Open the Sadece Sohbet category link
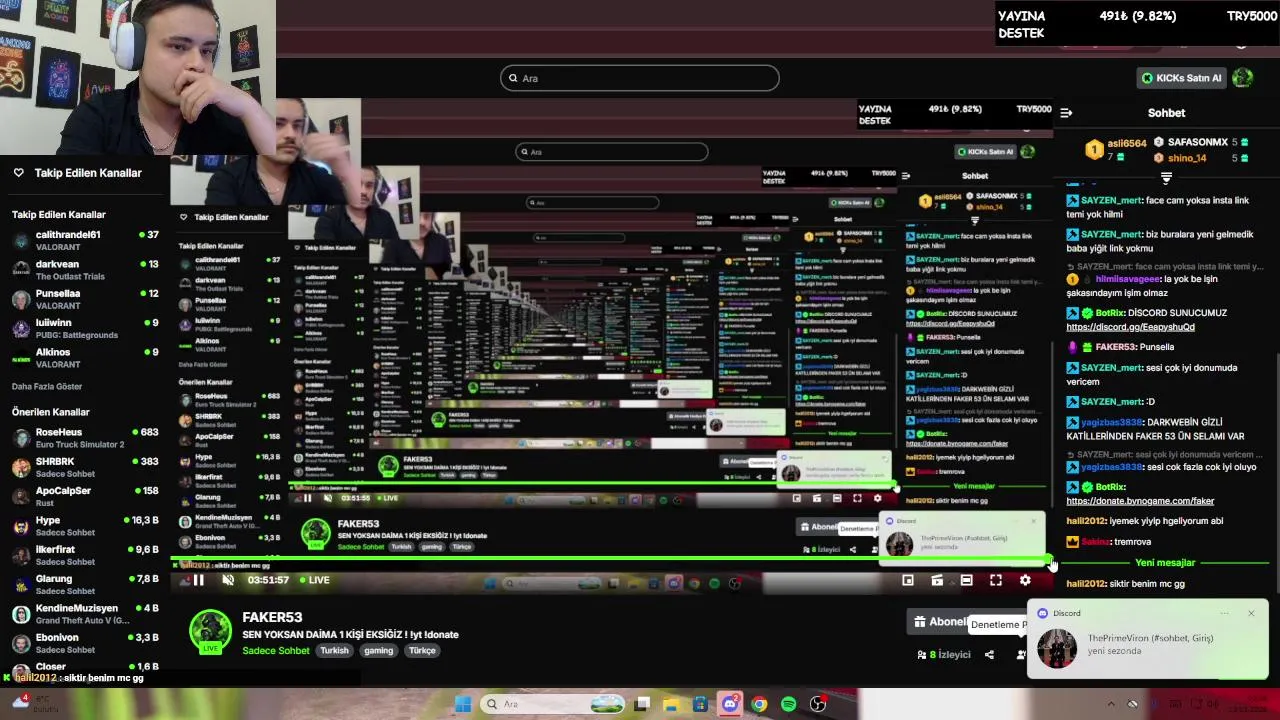The image size is (1280, 720). tap(276, 651)
